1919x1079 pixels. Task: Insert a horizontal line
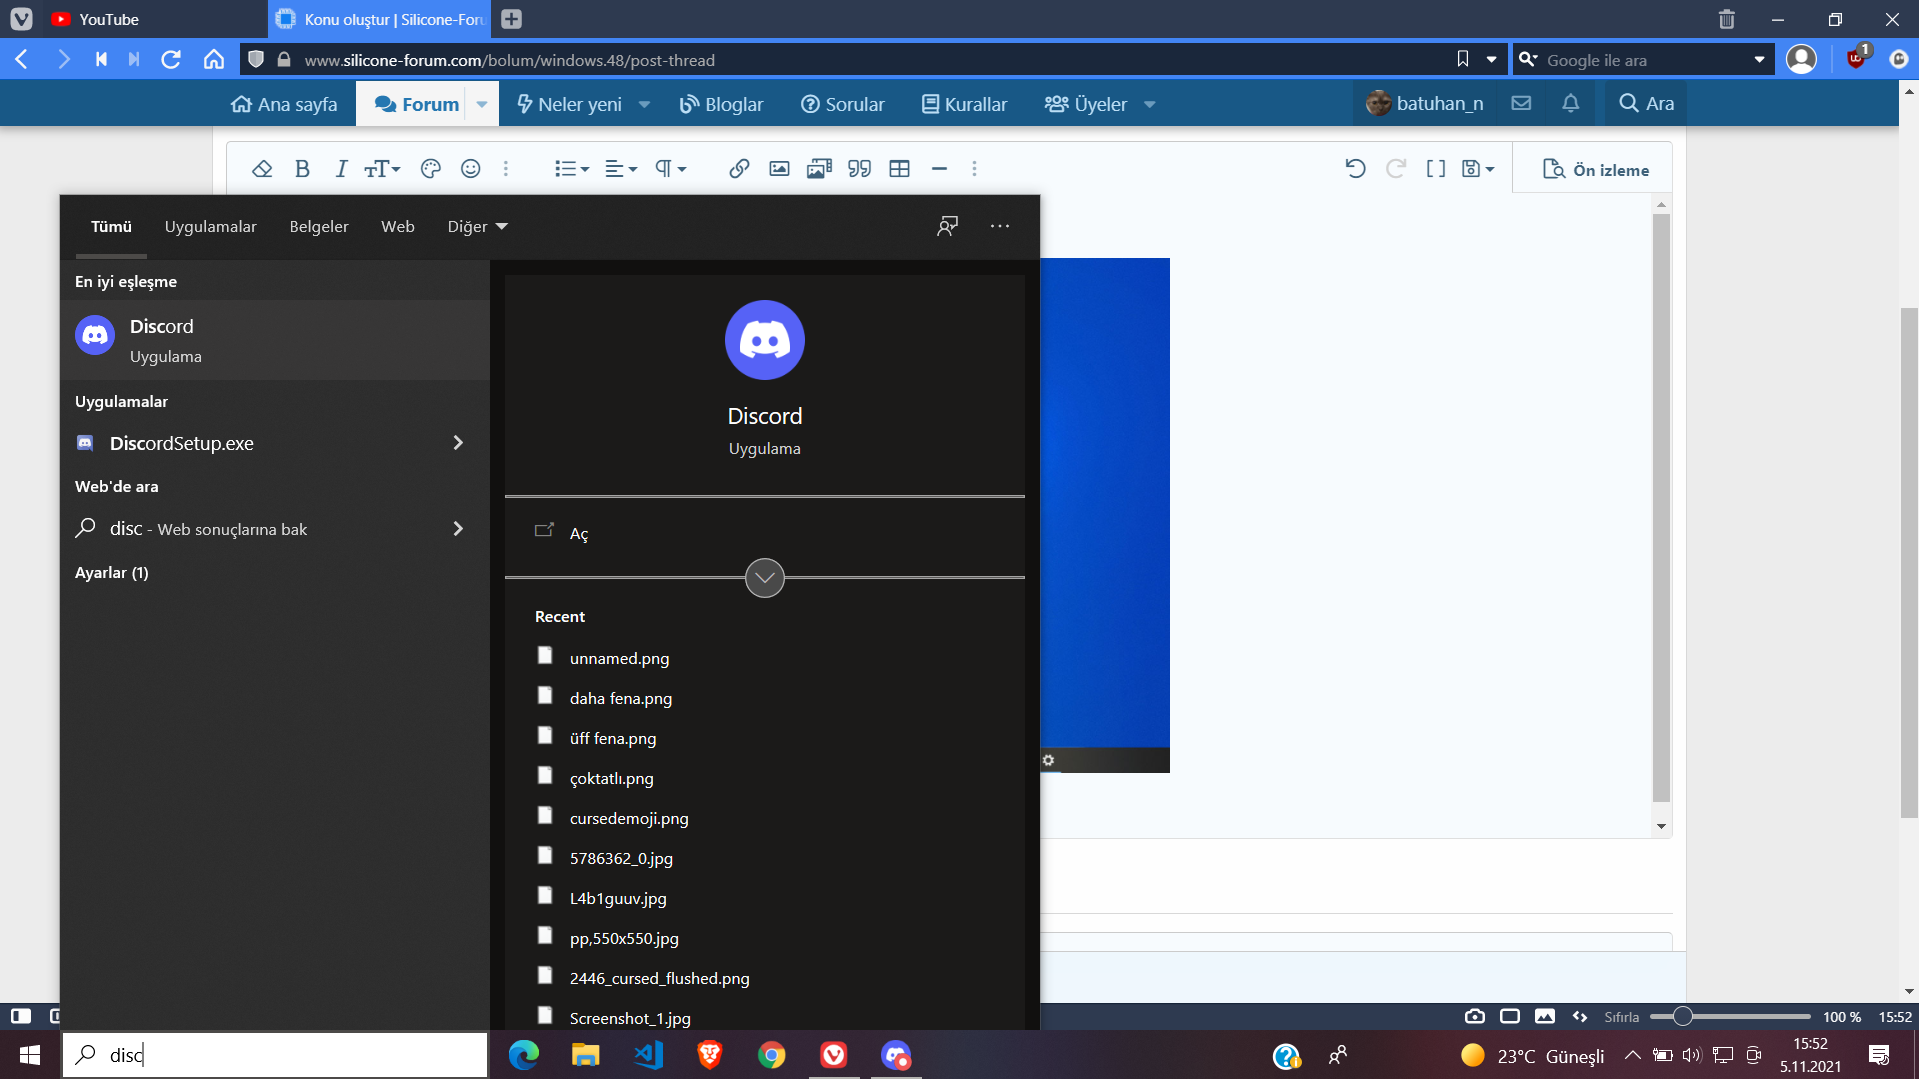tap(939, 169)
